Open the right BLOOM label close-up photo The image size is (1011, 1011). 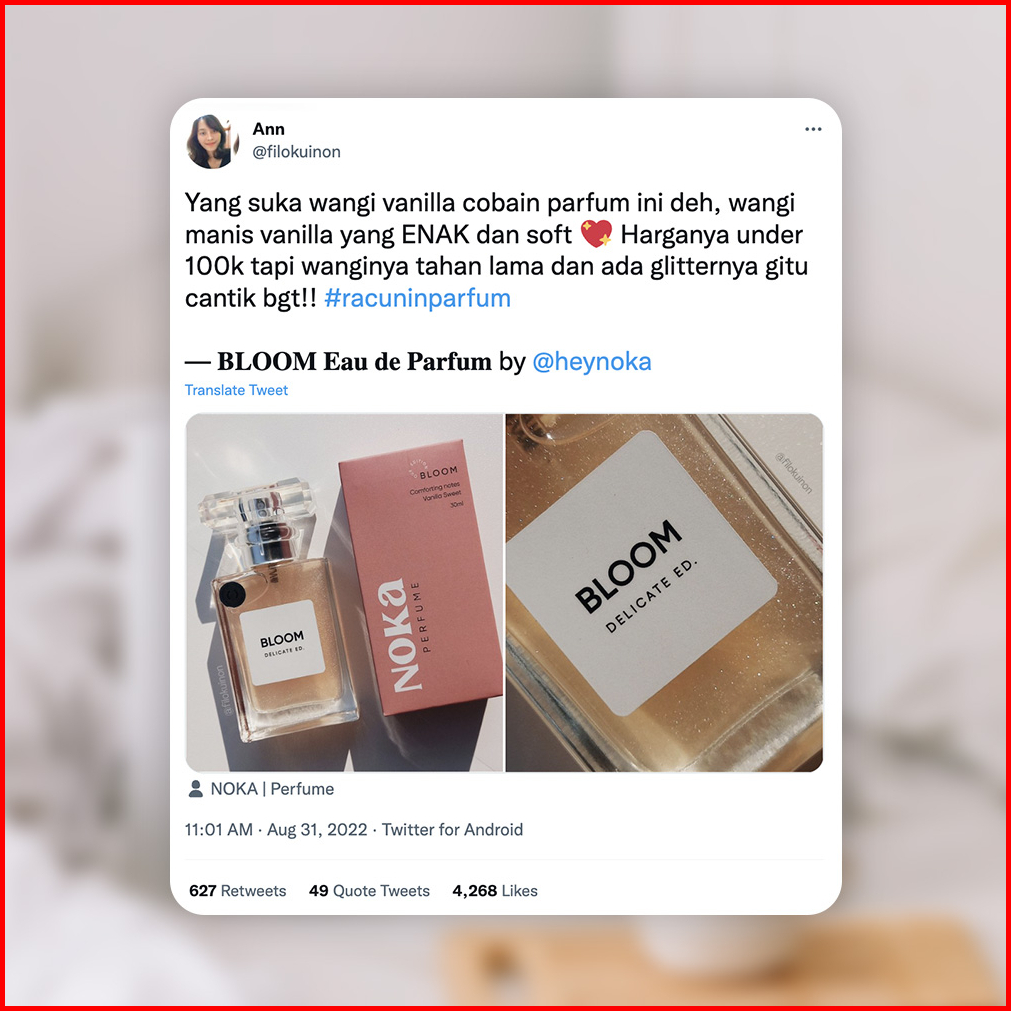[664, 593]
